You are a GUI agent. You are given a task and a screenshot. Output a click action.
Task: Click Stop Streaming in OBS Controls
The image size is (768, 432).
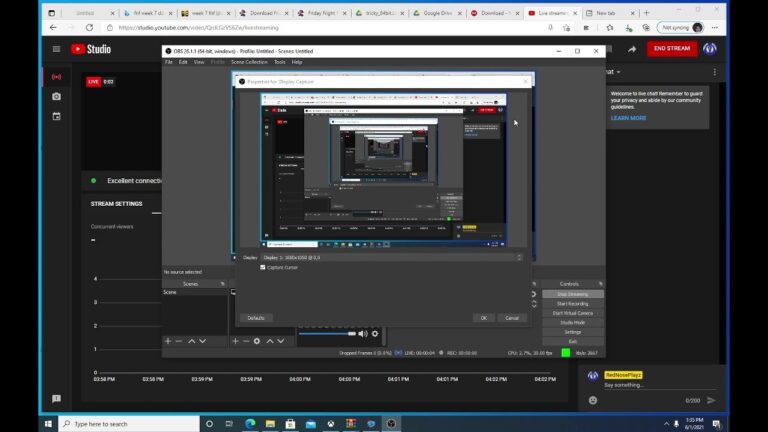pyautogui.click(x=572, y=294)
